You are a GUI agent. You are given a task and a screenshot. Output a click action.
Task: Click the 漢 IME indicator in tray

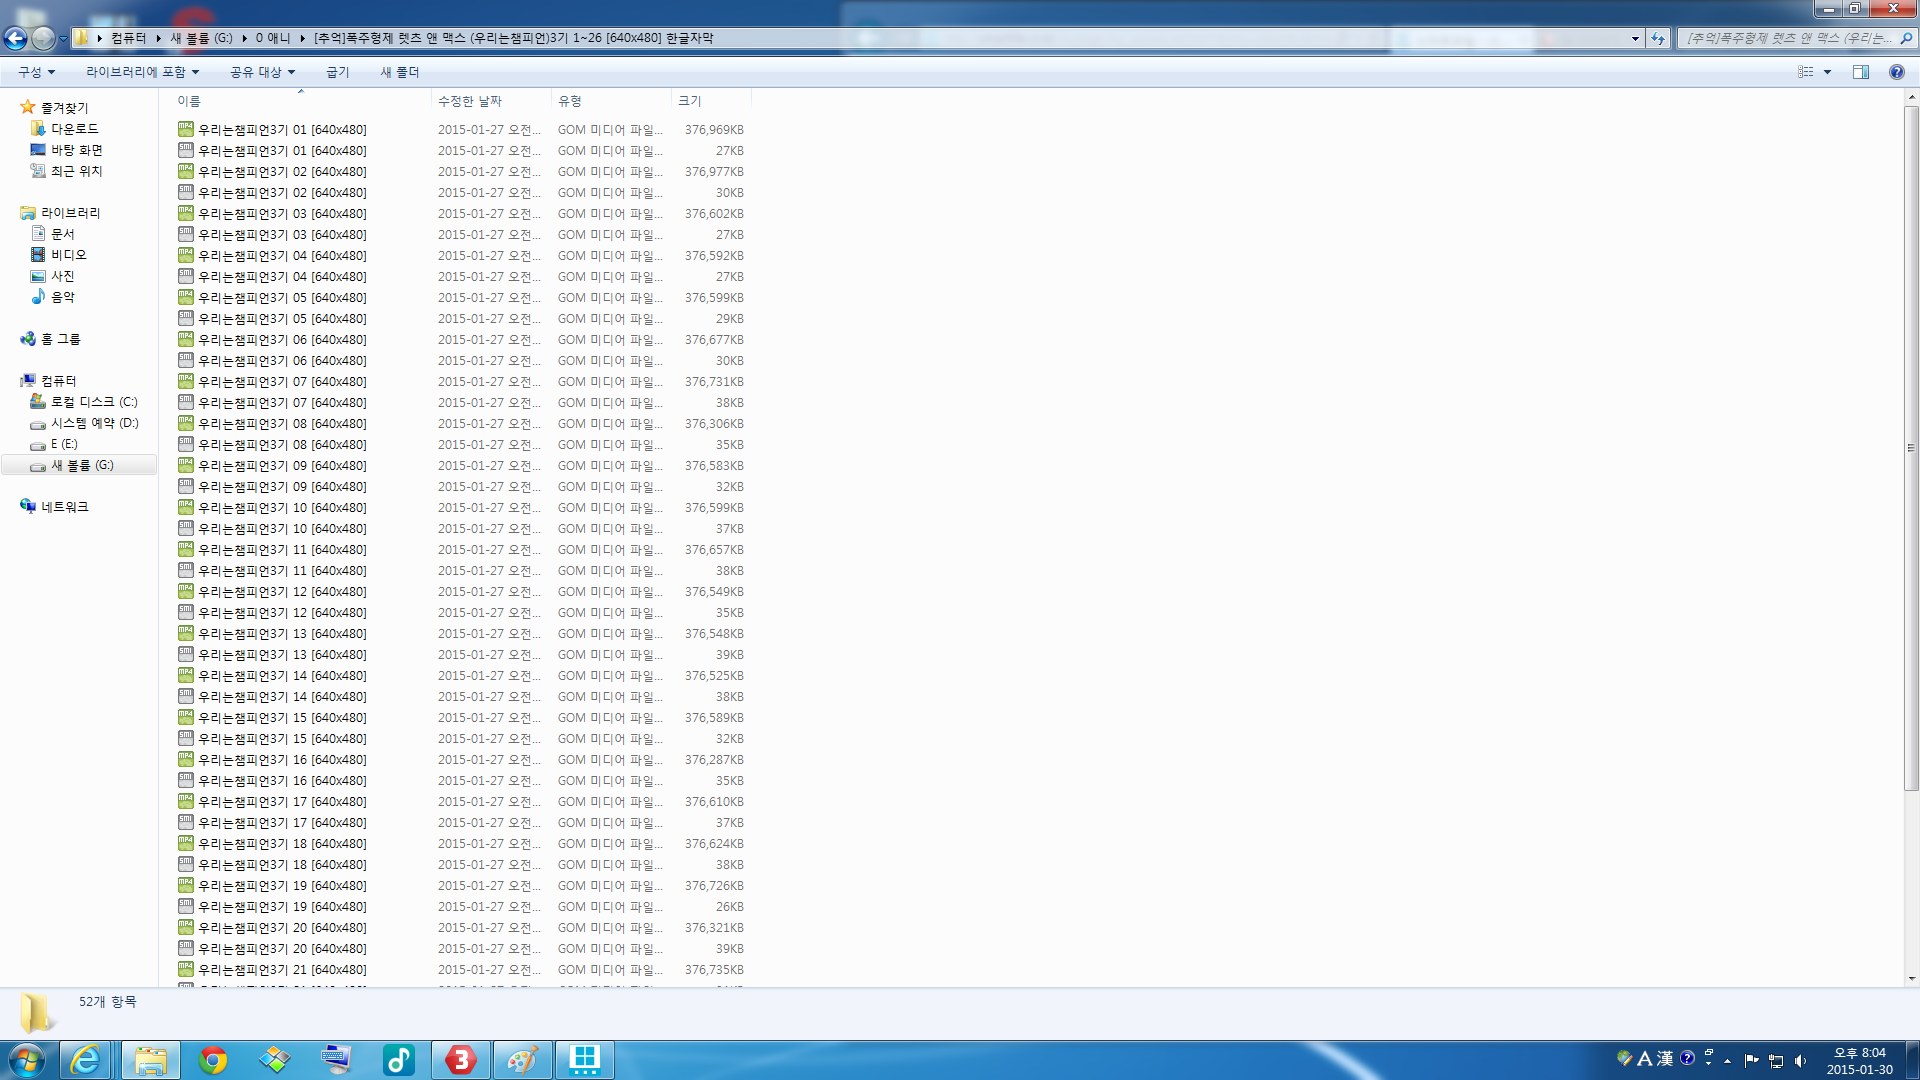click(1665, 1058)
